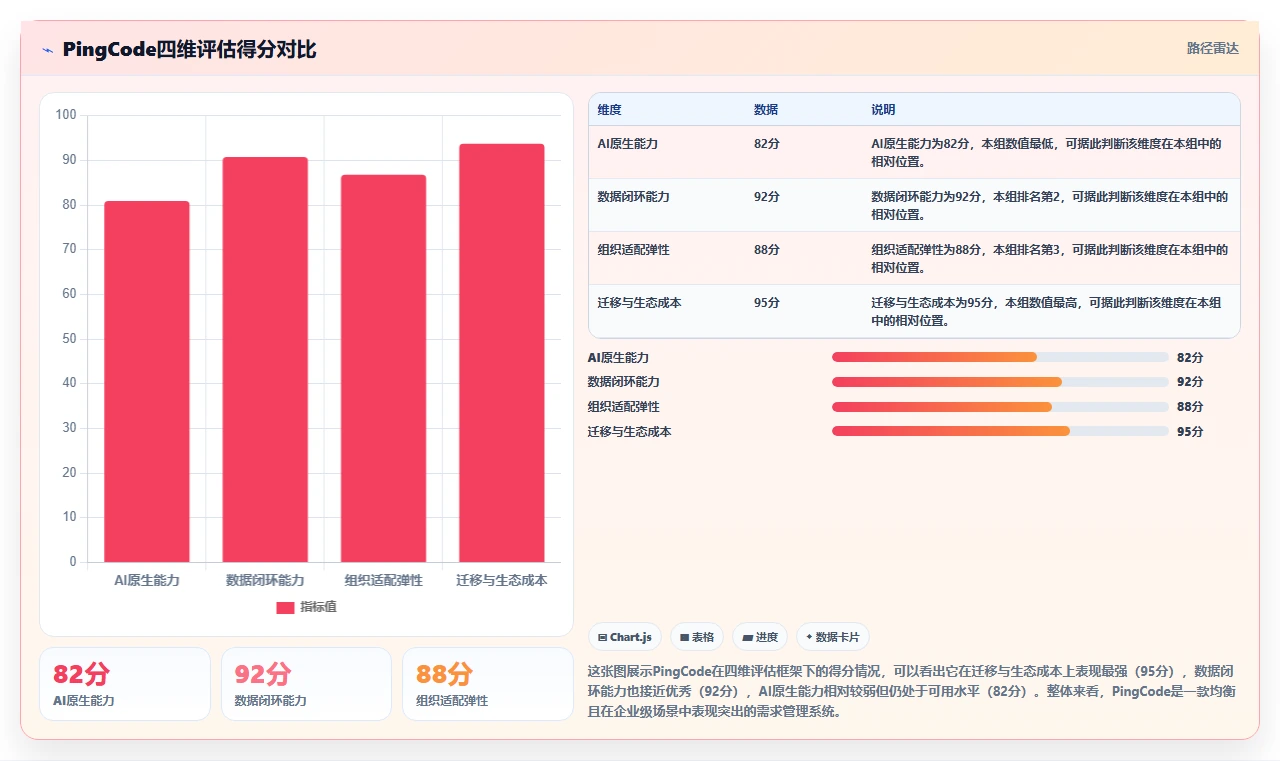1280x761 pixels.
Task: Click the 92分 数据闭环能力 data card
Action: (x=306, y=684)
